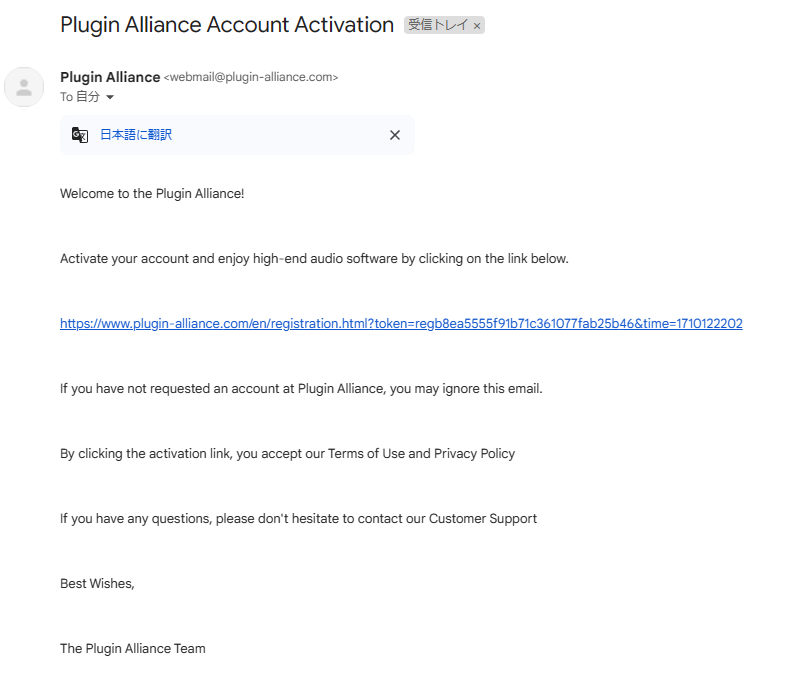Click the may ignore this email sentence
The height and width of the screenshot is (674, 786).
pos(301,389)
